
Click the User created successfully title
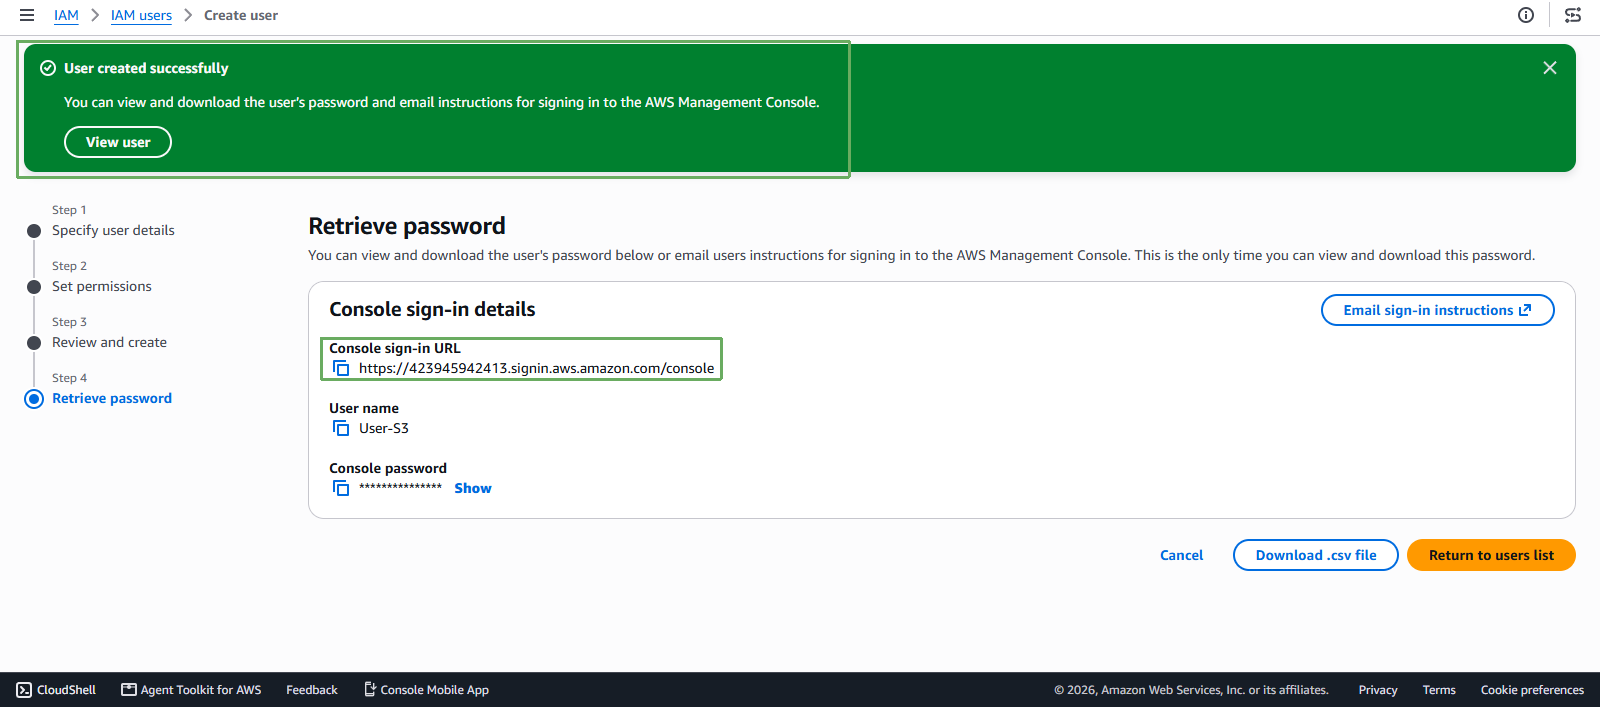pos(146,68)
